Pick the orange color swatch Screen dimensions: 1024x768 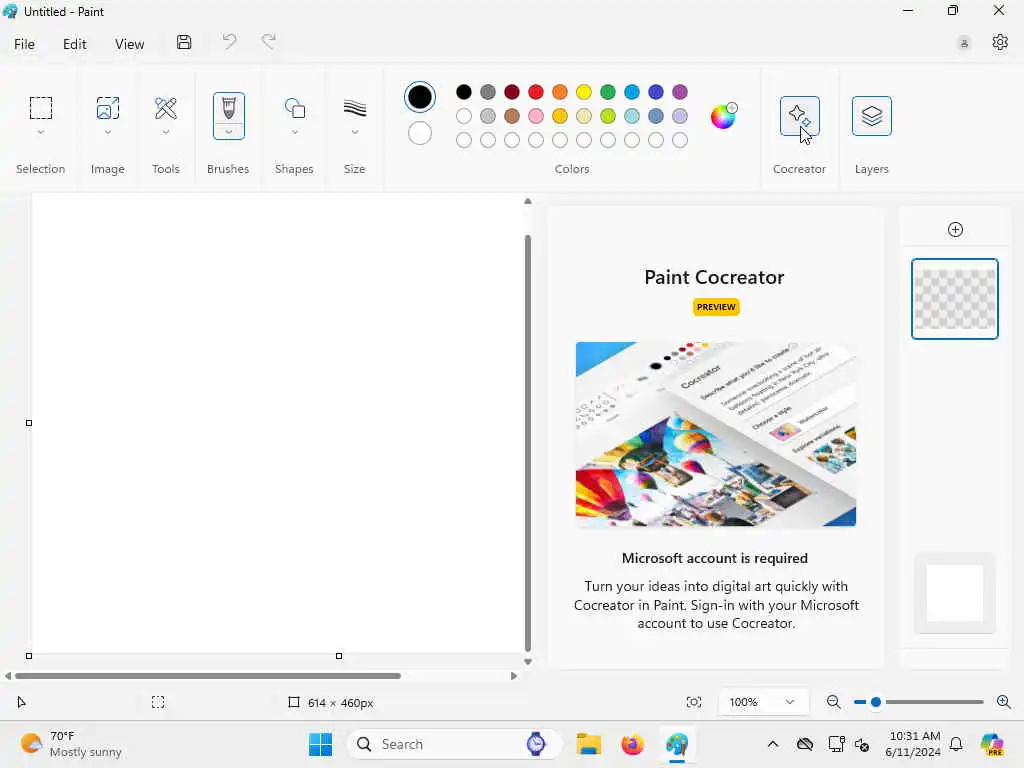(x=560, y=92)
